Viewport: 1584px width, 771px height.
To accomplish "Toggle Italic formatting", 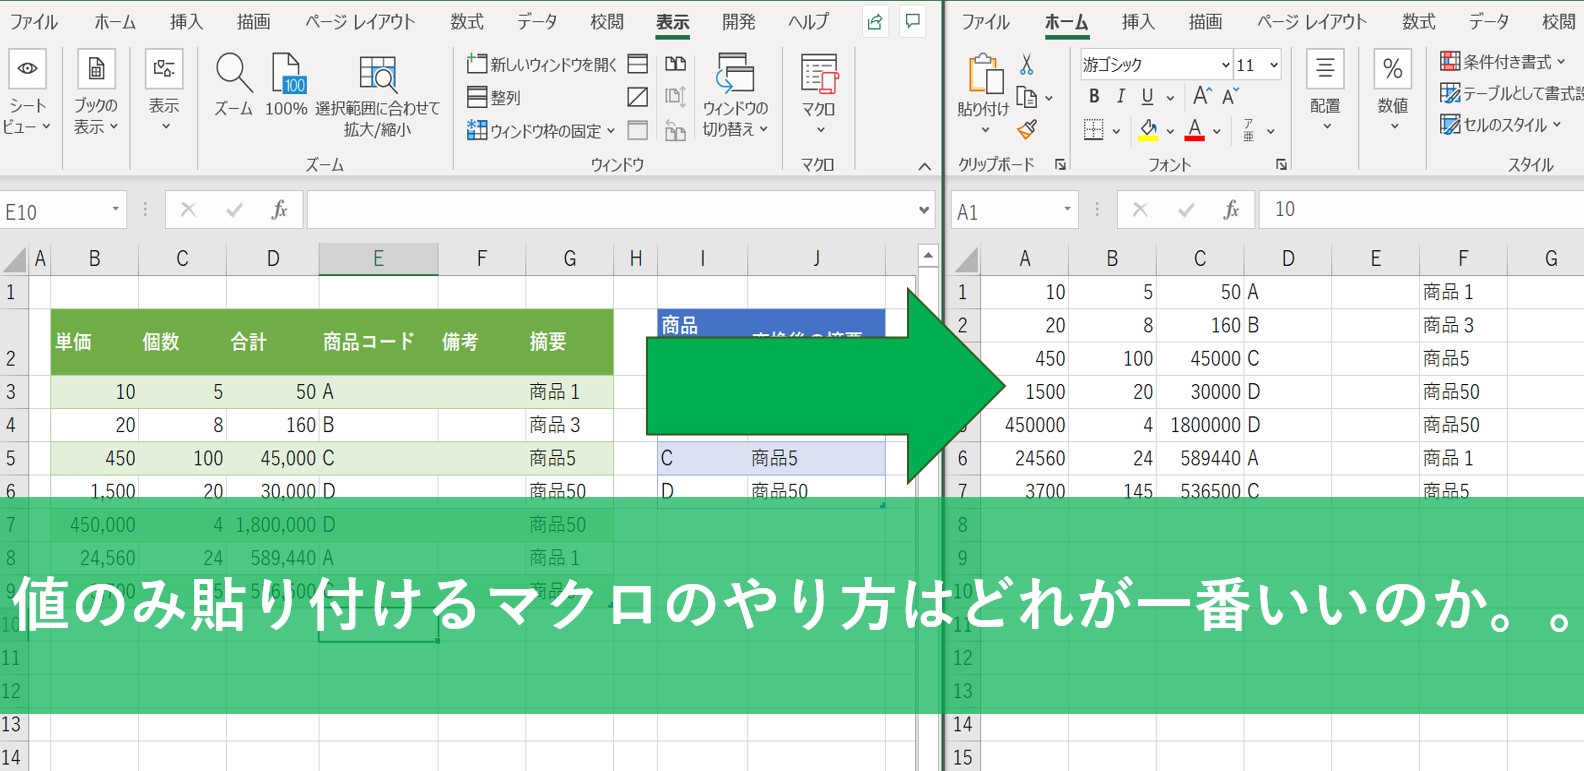I will [x=1121, y=96].
